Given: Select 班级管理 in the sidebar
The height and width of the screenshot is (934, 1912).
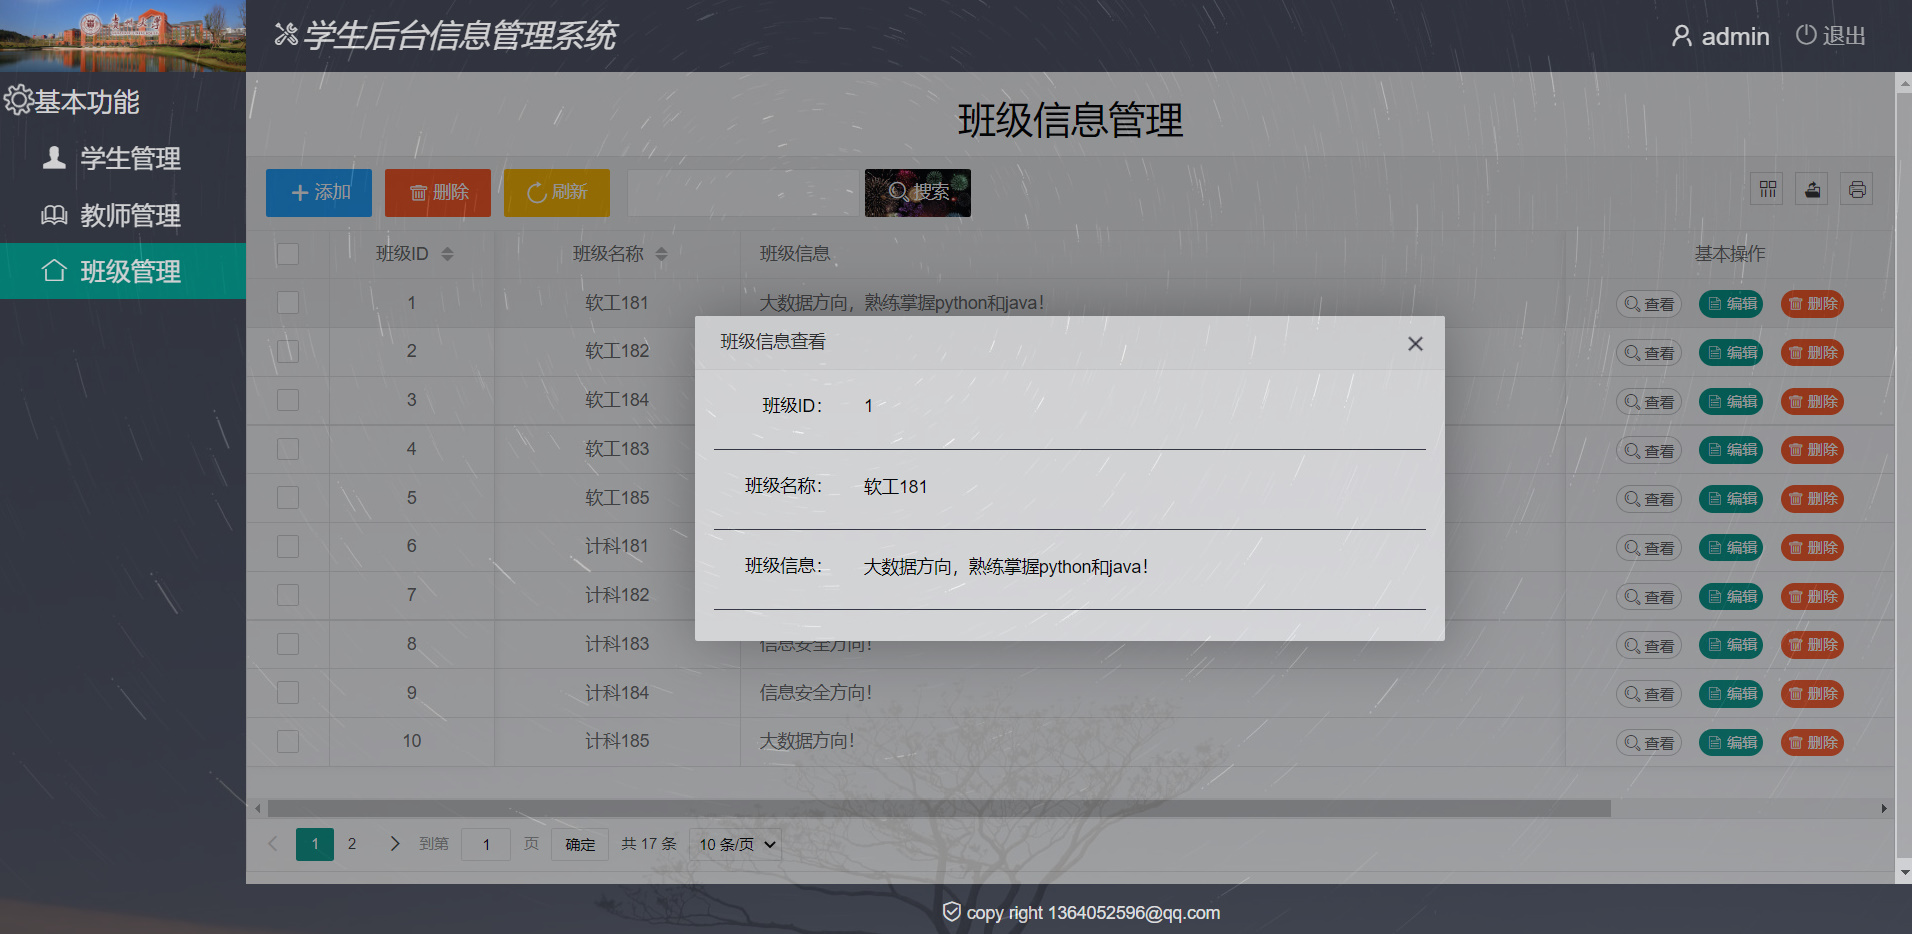Looking at the screenshot, I should (x=123, y=271).
